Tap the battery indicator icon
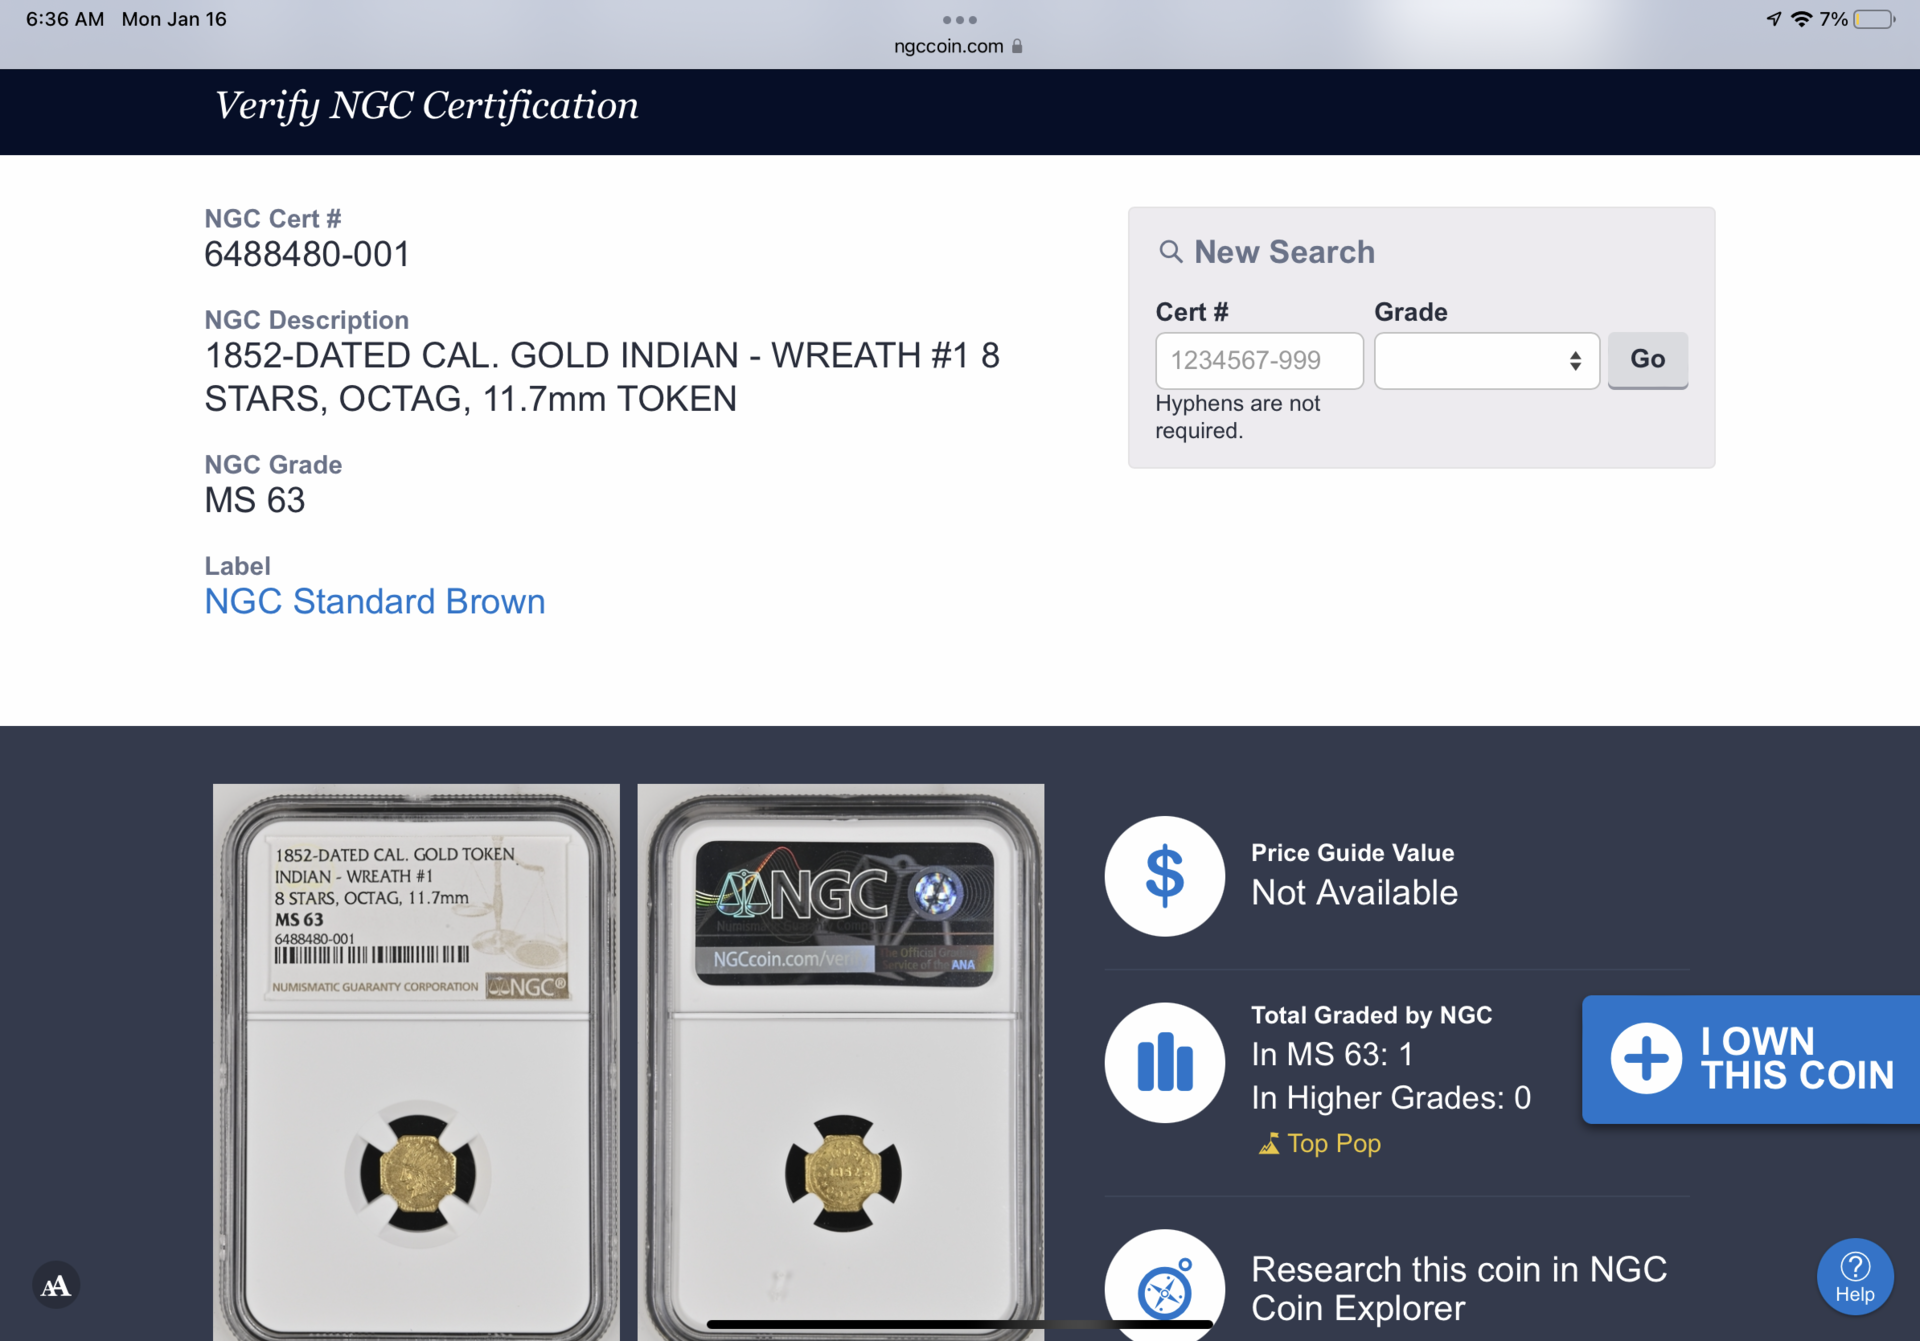 pyautogui.click(x=1874, y=19)
